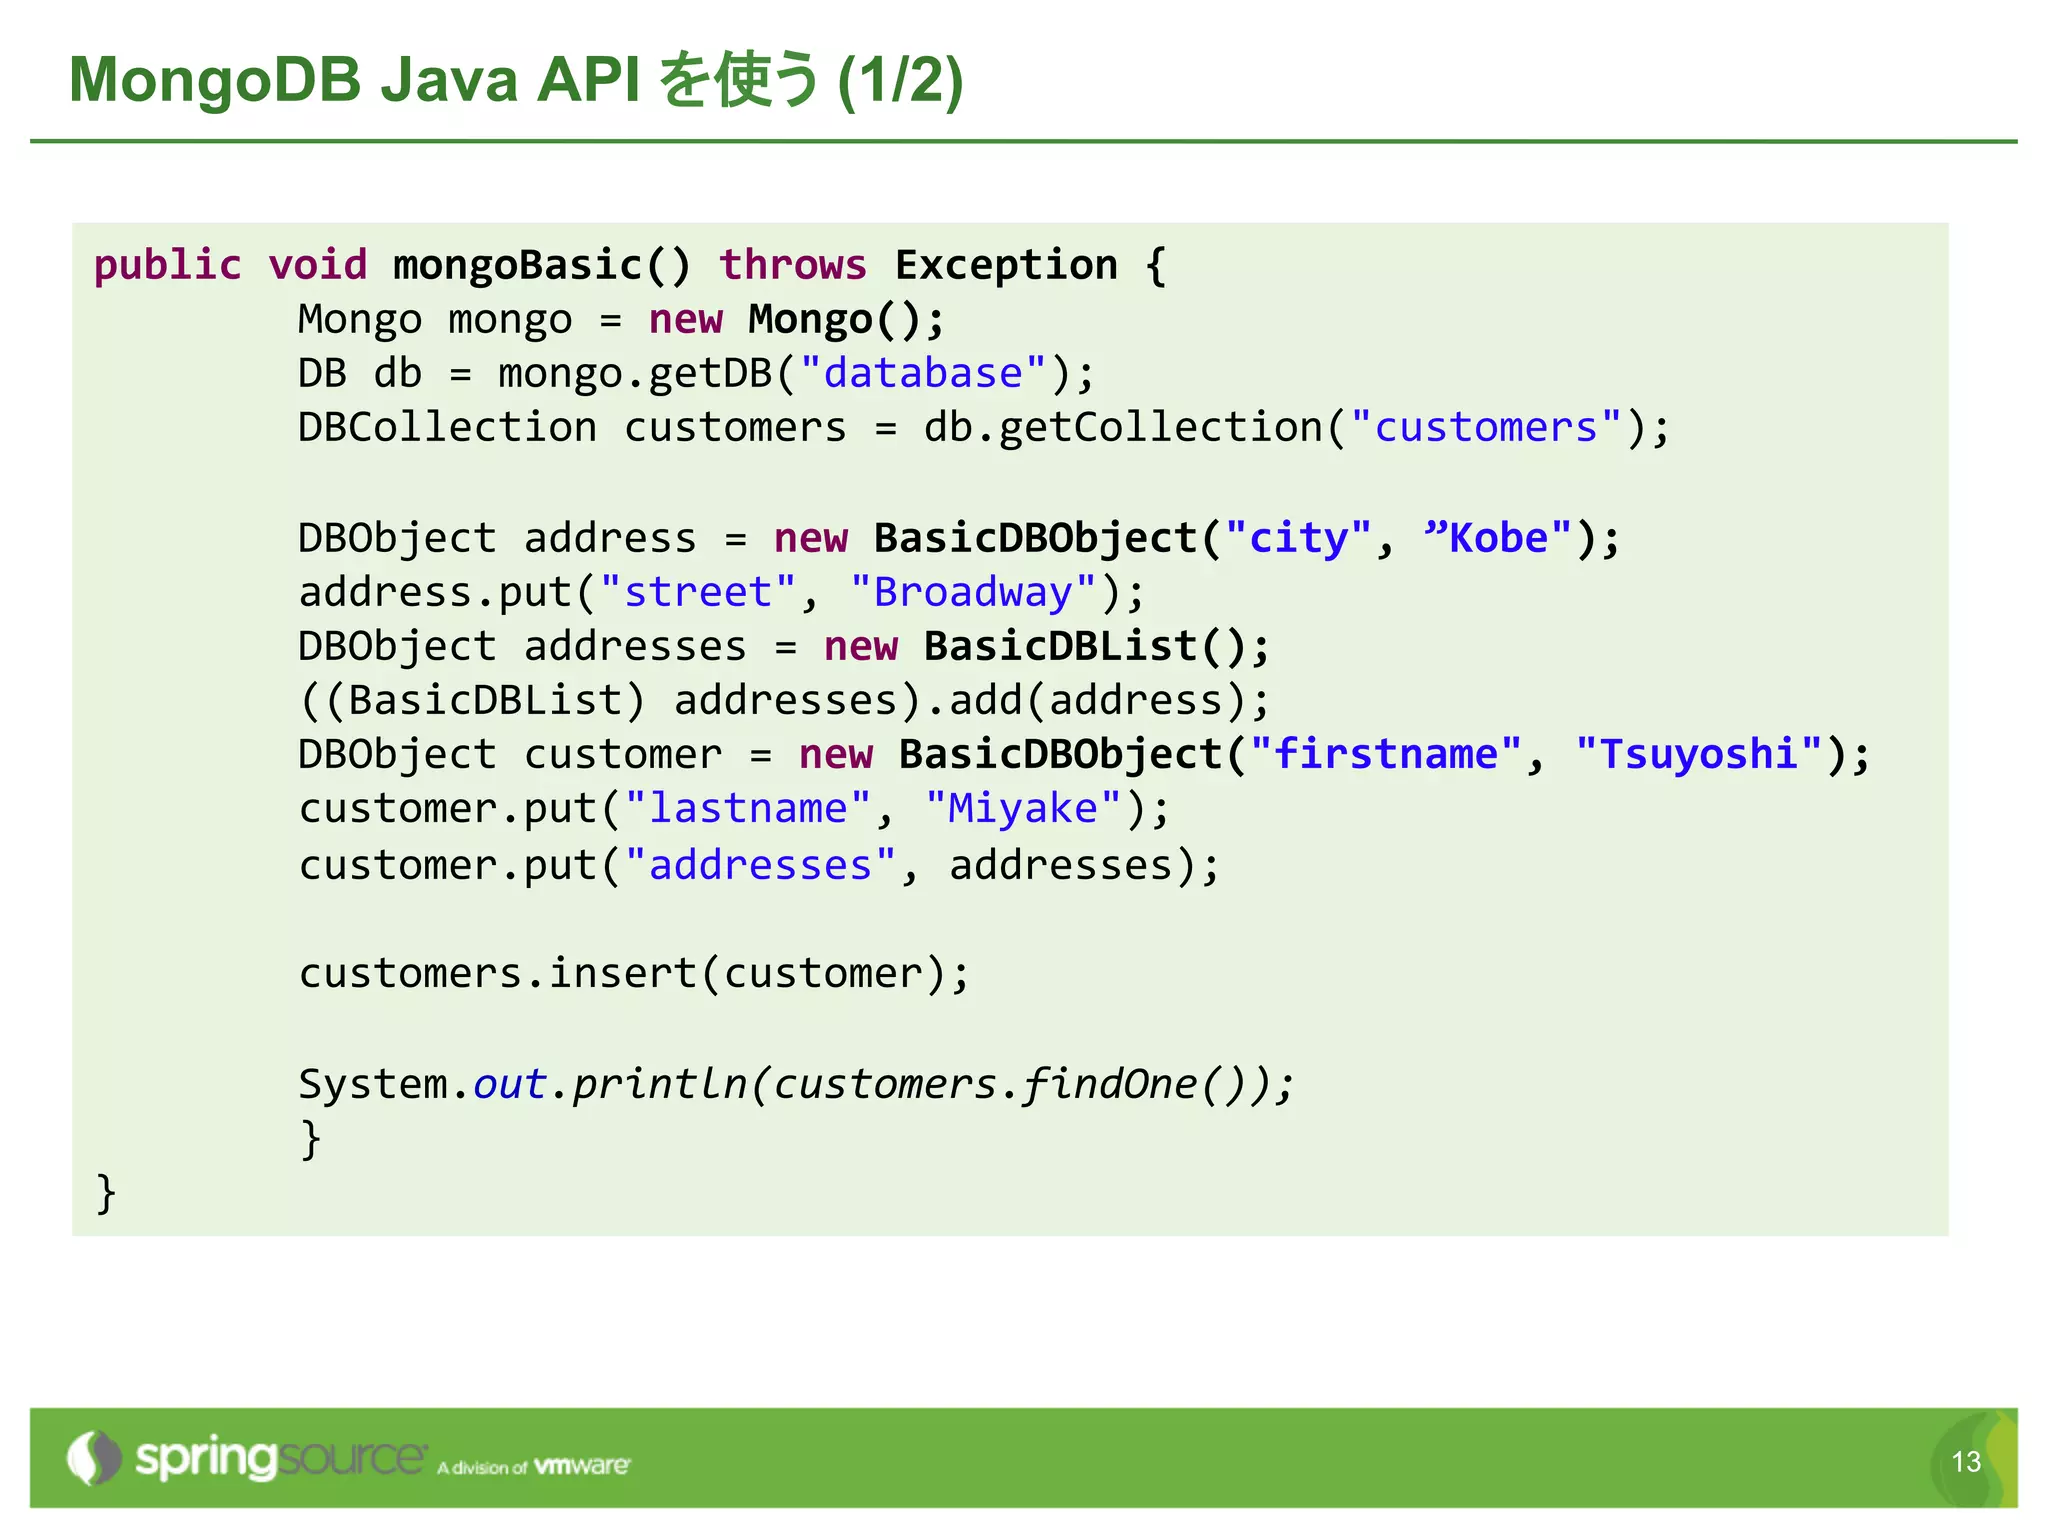Click the "street" string literal
The height and width of the screenshot is (1536, 2048).
[x=698, y=593]
